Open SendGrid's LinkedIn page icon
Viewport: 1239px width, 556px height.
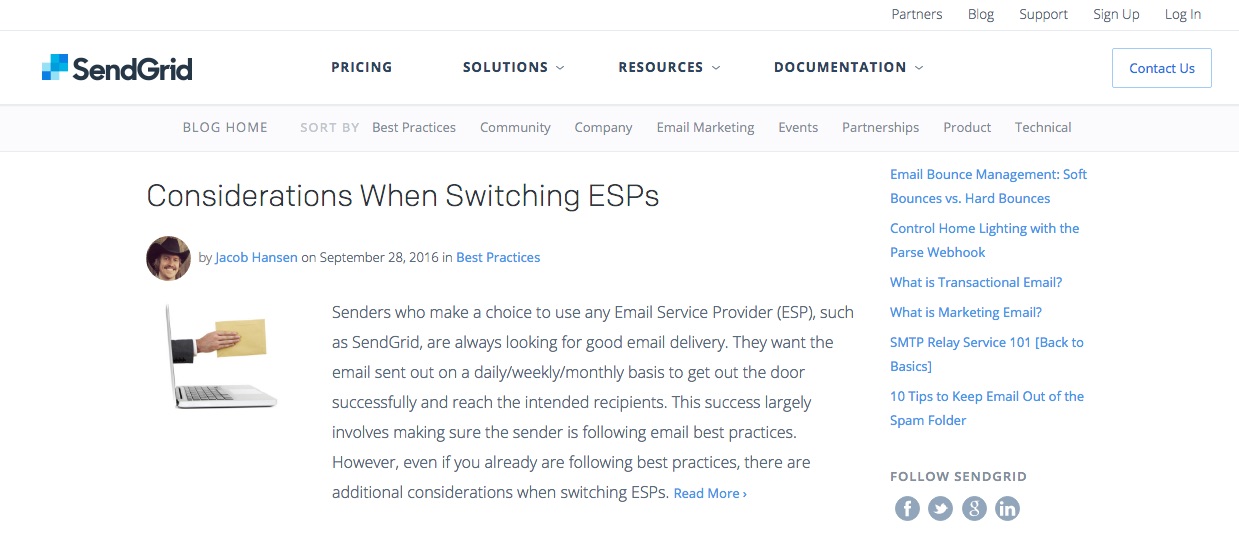(1007, 509)
